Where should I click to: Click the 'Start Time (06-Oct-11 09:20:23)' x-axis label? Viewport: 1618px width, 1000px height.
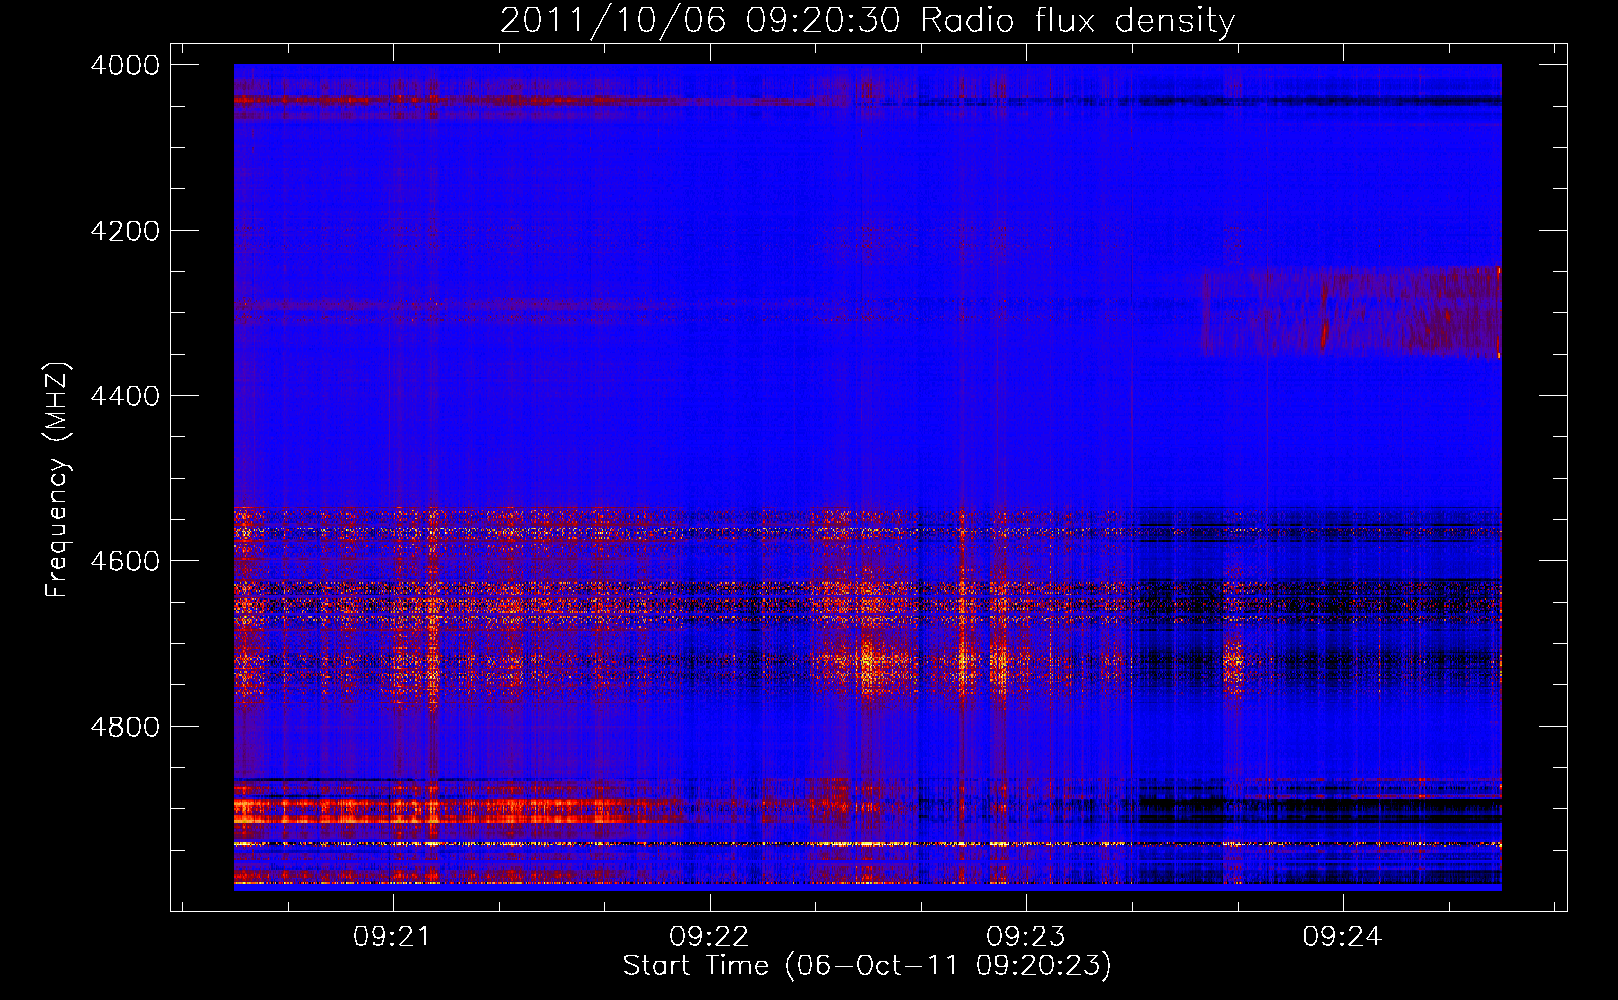point(867,966)
